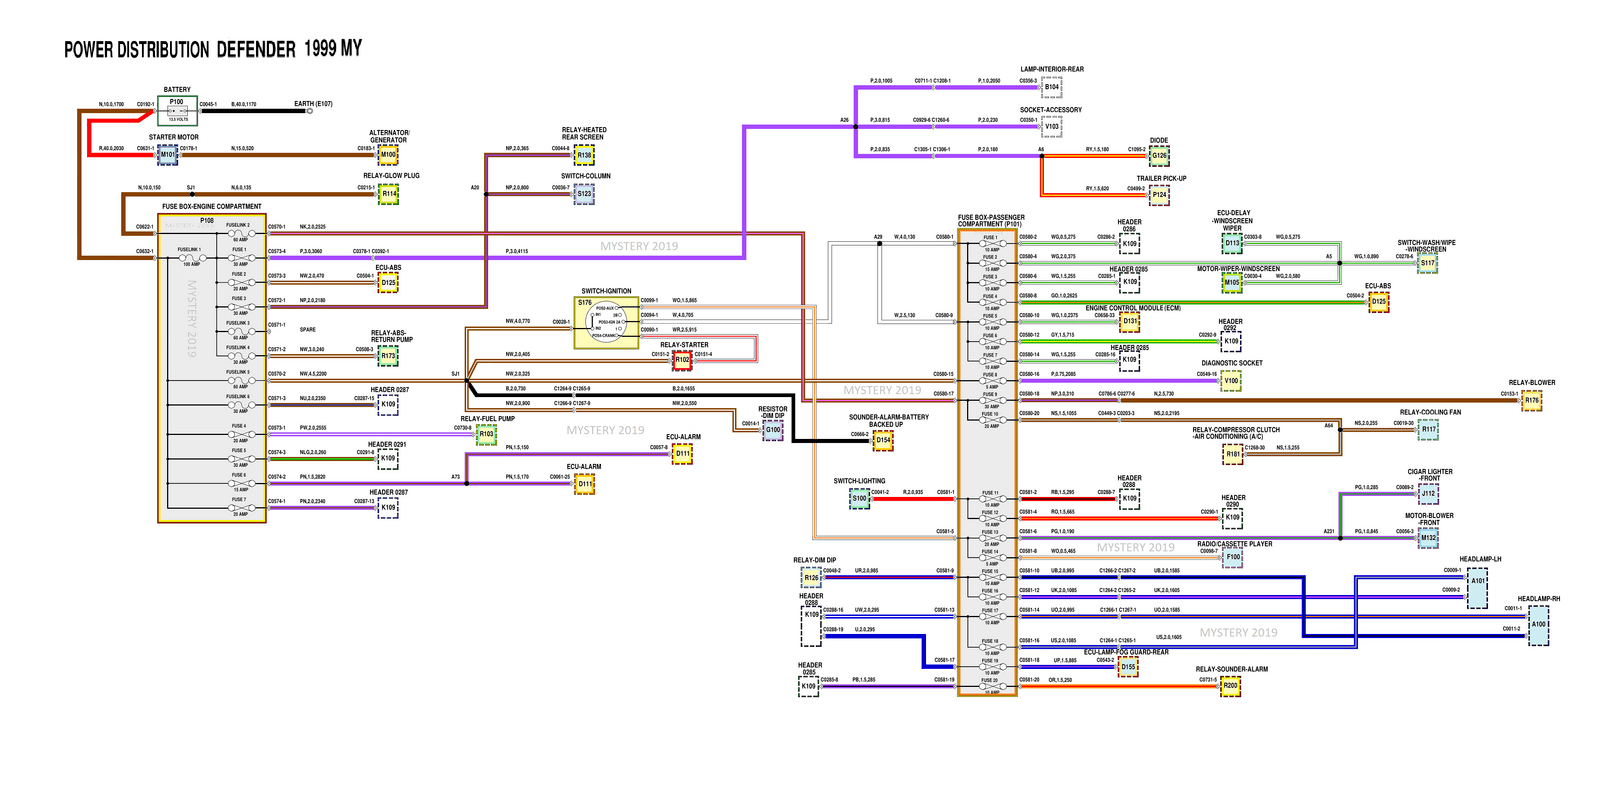Select the wire label 'GY,1.5,715'
1600x789 pixels.
pyautogui.click(x=1063, y=335)
